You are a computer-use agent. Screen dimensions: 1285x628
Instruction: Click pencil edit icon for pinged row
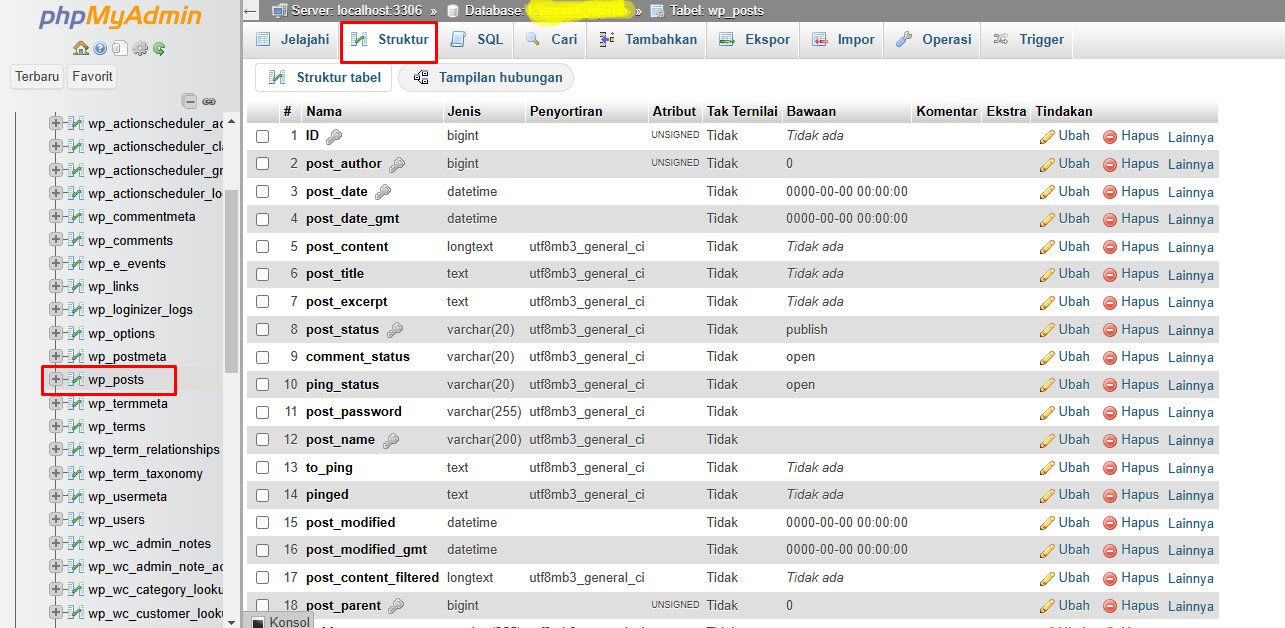click(1047, 495)
